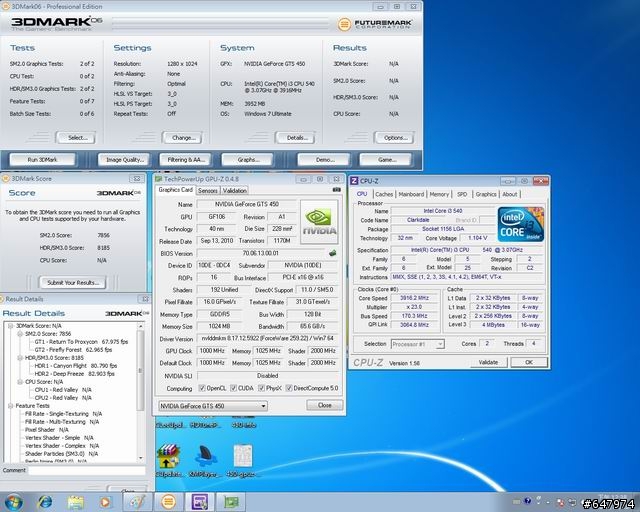This screenshot has height=512, width=640.
Task: Click scroll down arrow in Result Details
Action: 140,458
